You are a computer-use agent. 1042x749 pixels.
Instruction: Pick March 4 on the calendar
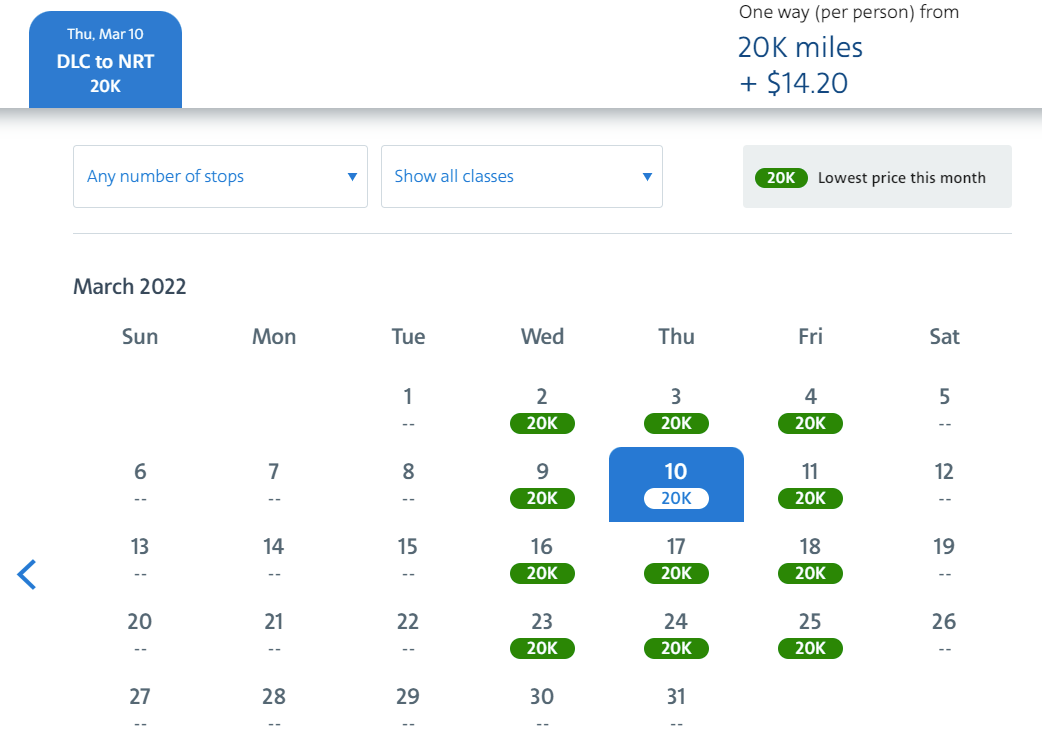pyautogui.click(x=810, y=409)
